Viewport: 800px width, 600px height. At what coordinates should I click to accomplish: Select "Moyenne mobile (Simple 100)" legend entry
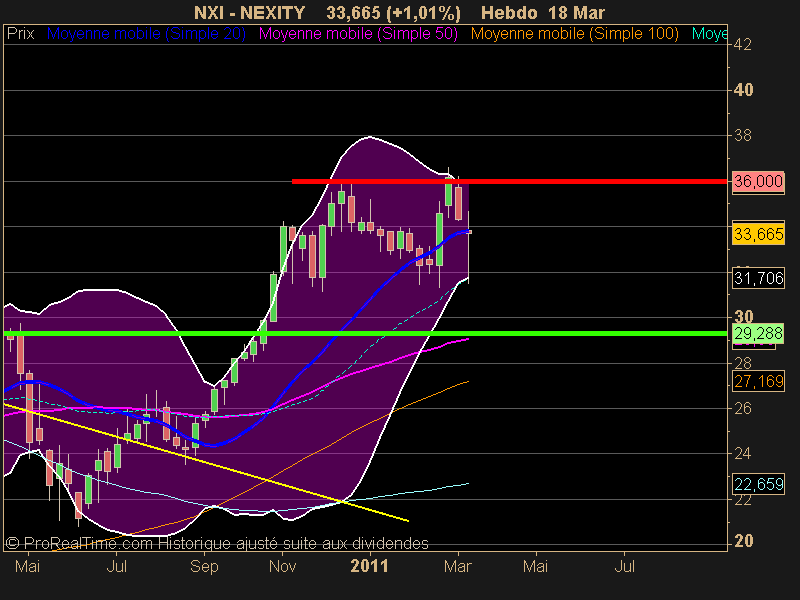[x=575, y=34]
